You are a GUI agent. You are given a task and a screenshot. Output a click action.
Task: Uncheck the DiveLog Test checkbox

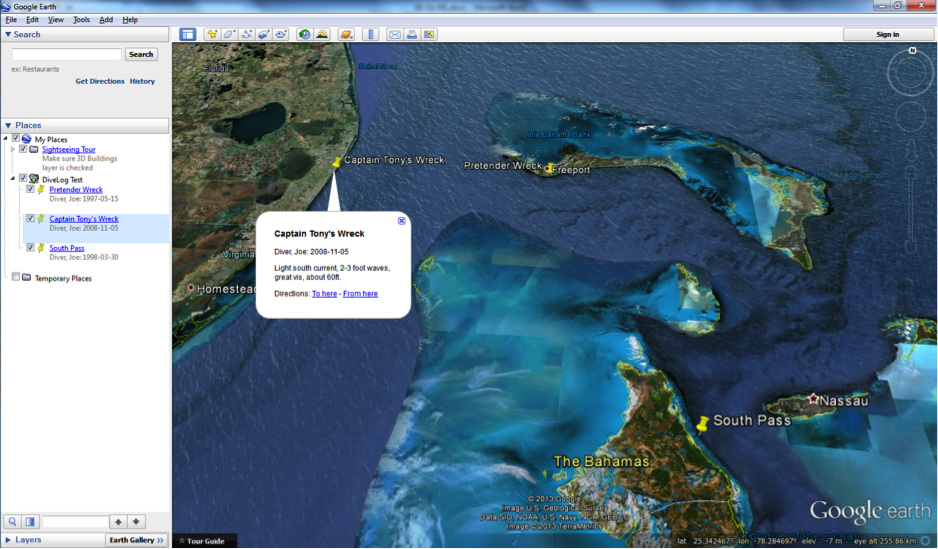click(x=23, y=178)
